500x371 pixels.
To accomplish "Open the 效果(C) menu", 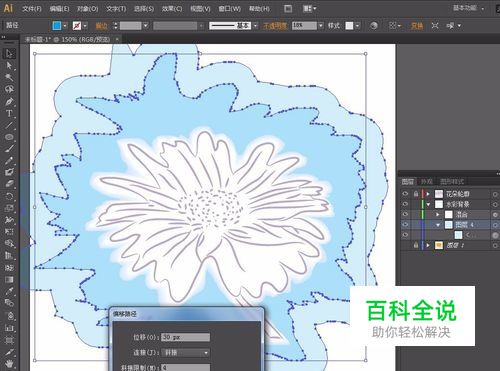I will click(172, 9).
